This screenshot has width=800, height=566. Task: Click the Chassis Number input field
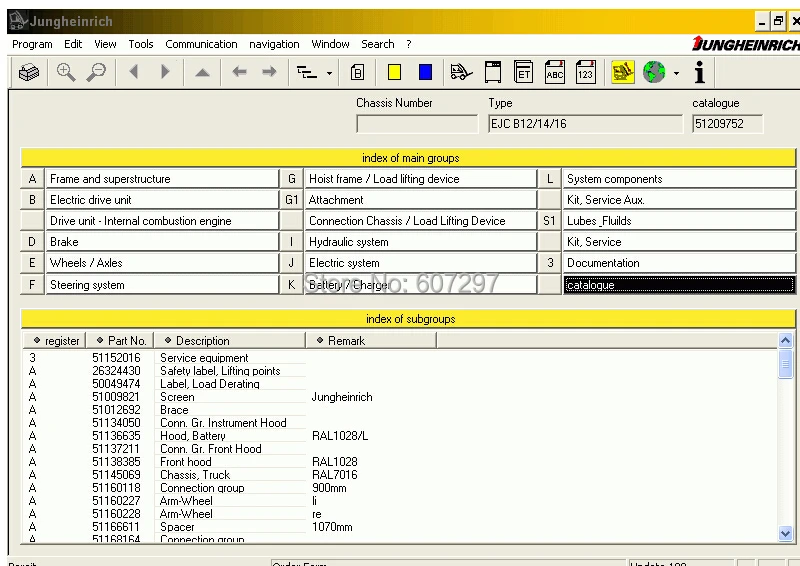click(x=417, y=124)
